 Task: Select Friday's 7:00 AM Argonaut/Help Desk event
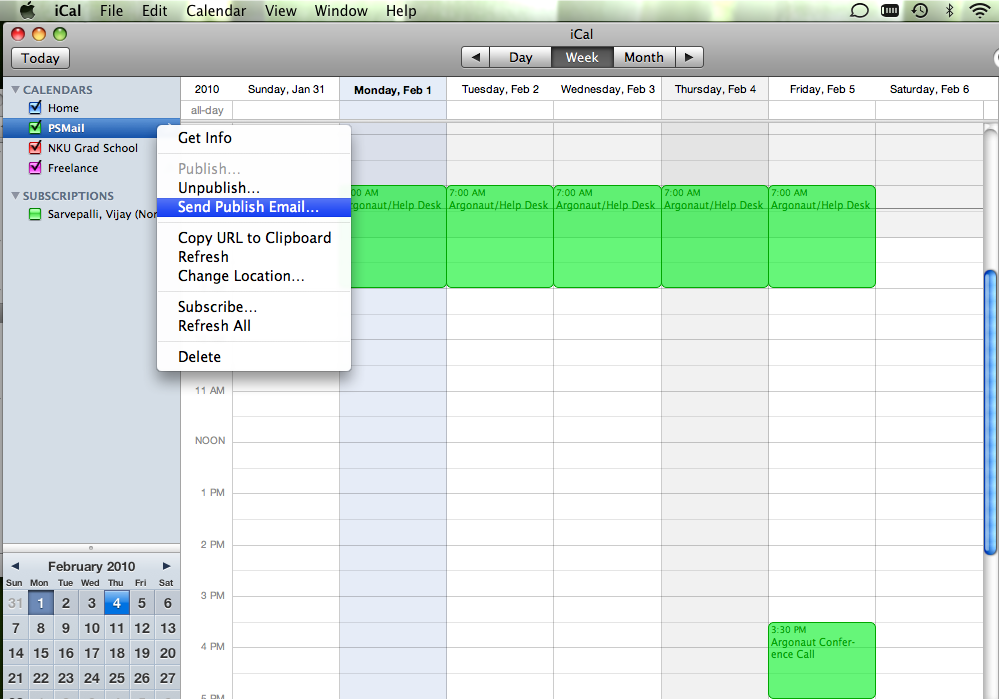822,236
